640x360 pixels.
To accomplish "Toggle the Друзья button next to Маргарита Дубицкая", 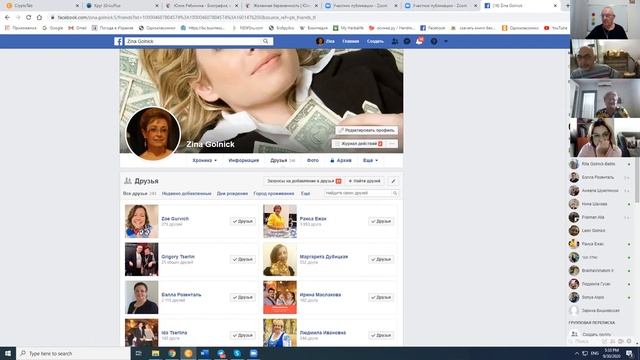I will pos(381,259).
